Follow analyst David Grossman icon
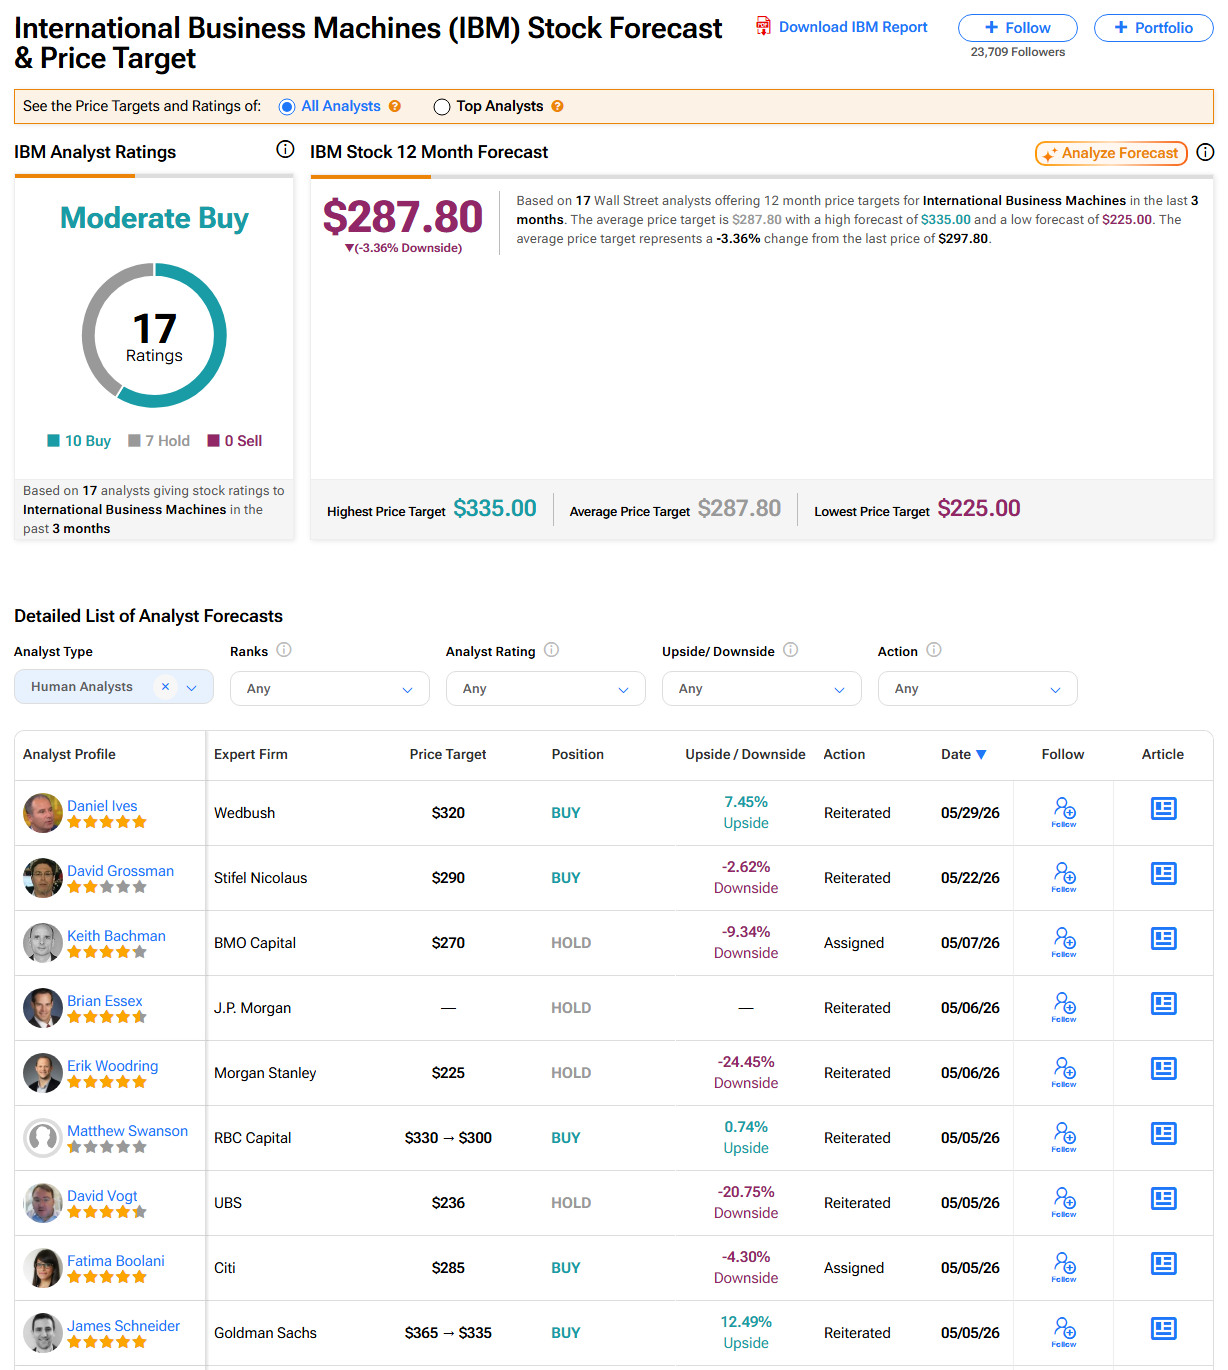This screenshot has width=1228, height=1370. coord(1064,877)
